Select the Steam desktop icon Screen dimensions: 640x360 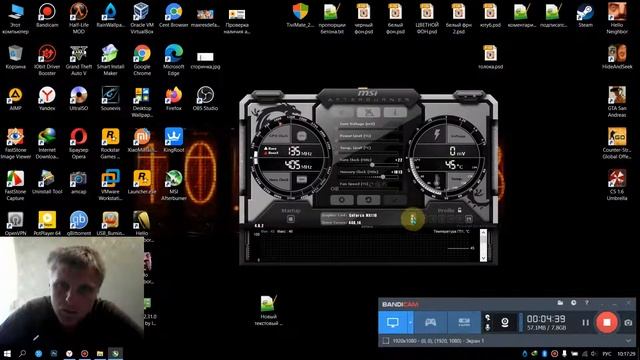click(585, 16)
